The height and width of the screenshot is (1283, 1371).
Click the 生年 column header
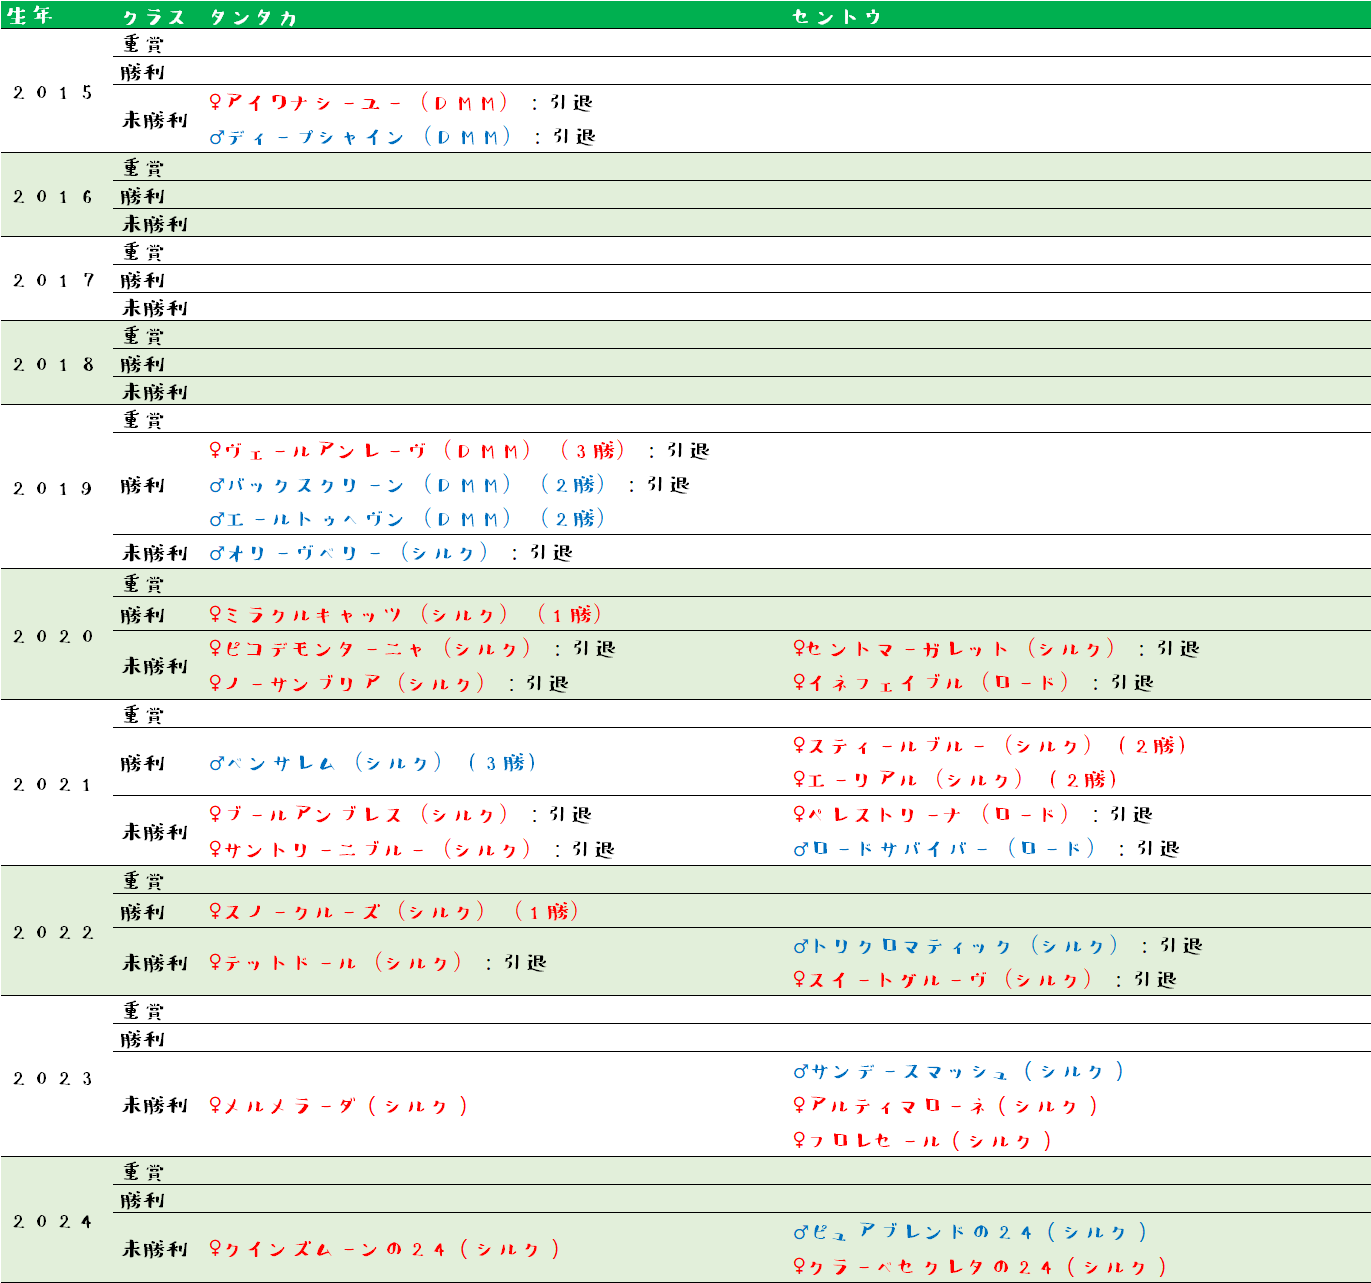click(x=30, y=16)
